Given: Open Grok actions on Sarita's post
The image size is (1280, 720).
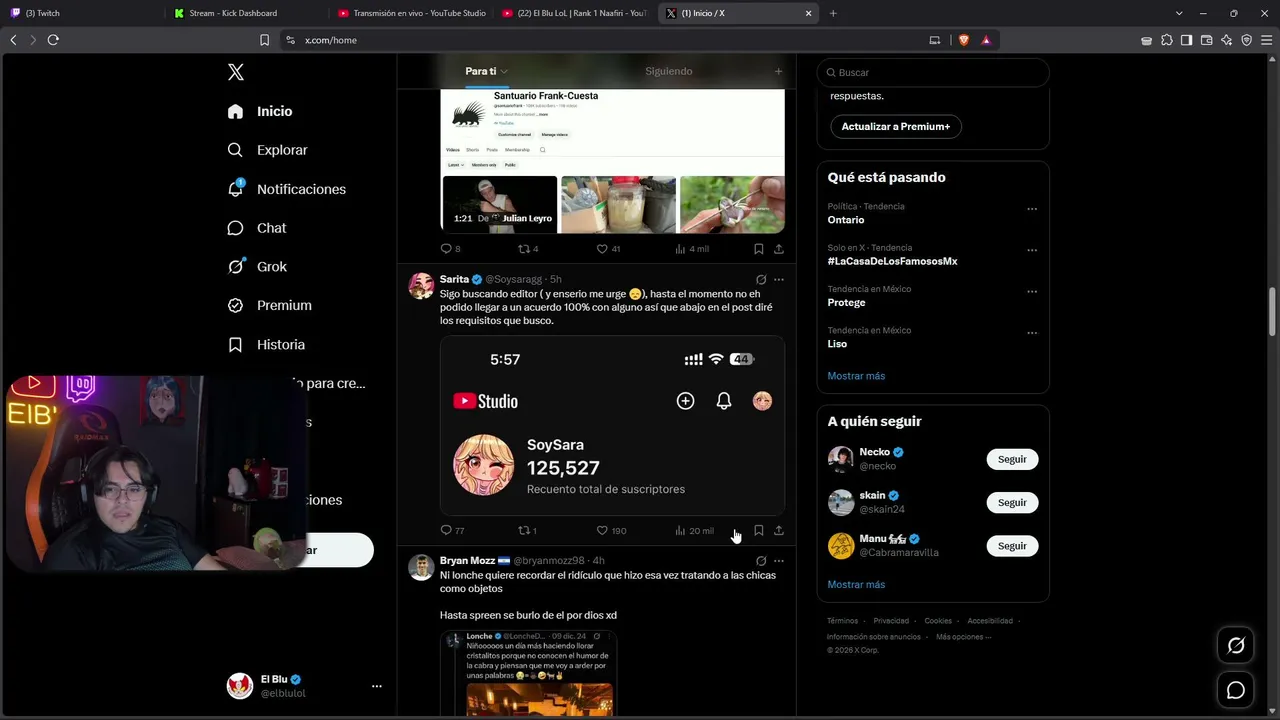Looking at the screenshot, I should tap(761, 280).
